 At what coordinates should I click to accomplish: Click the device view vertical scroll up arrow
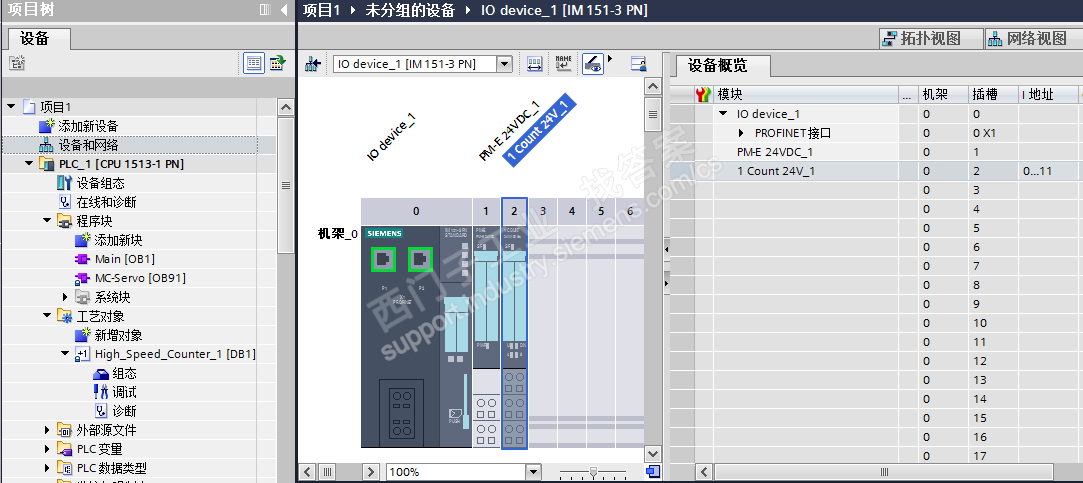pos(652,86)
